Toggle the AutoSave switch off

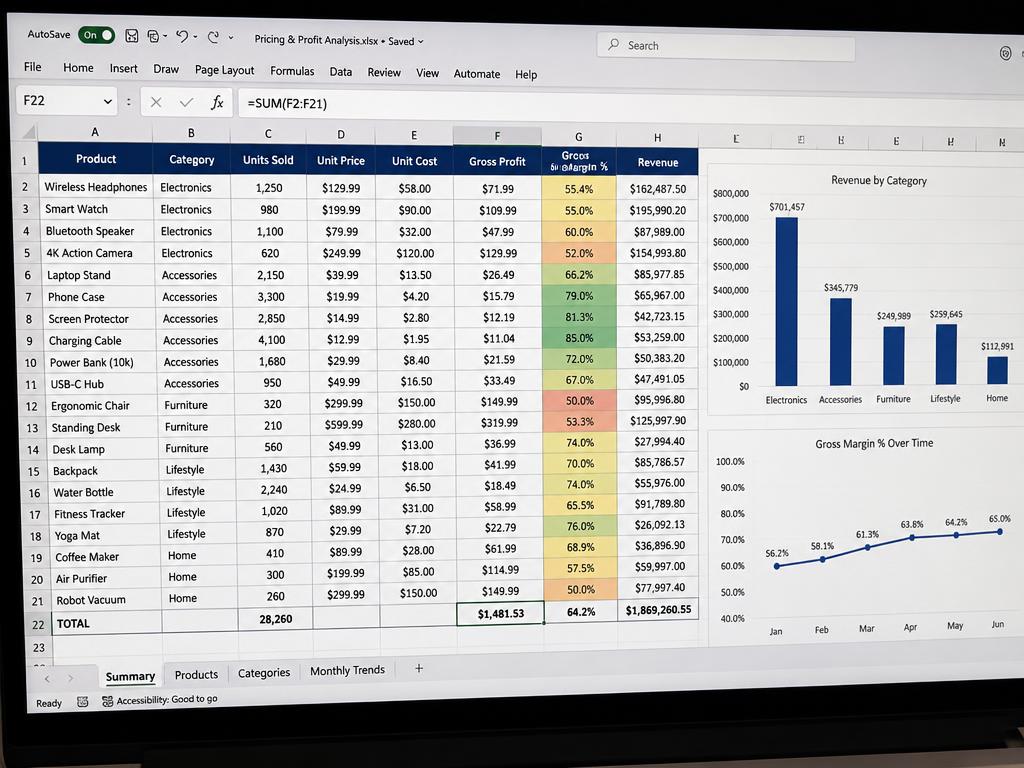[96, 35]
